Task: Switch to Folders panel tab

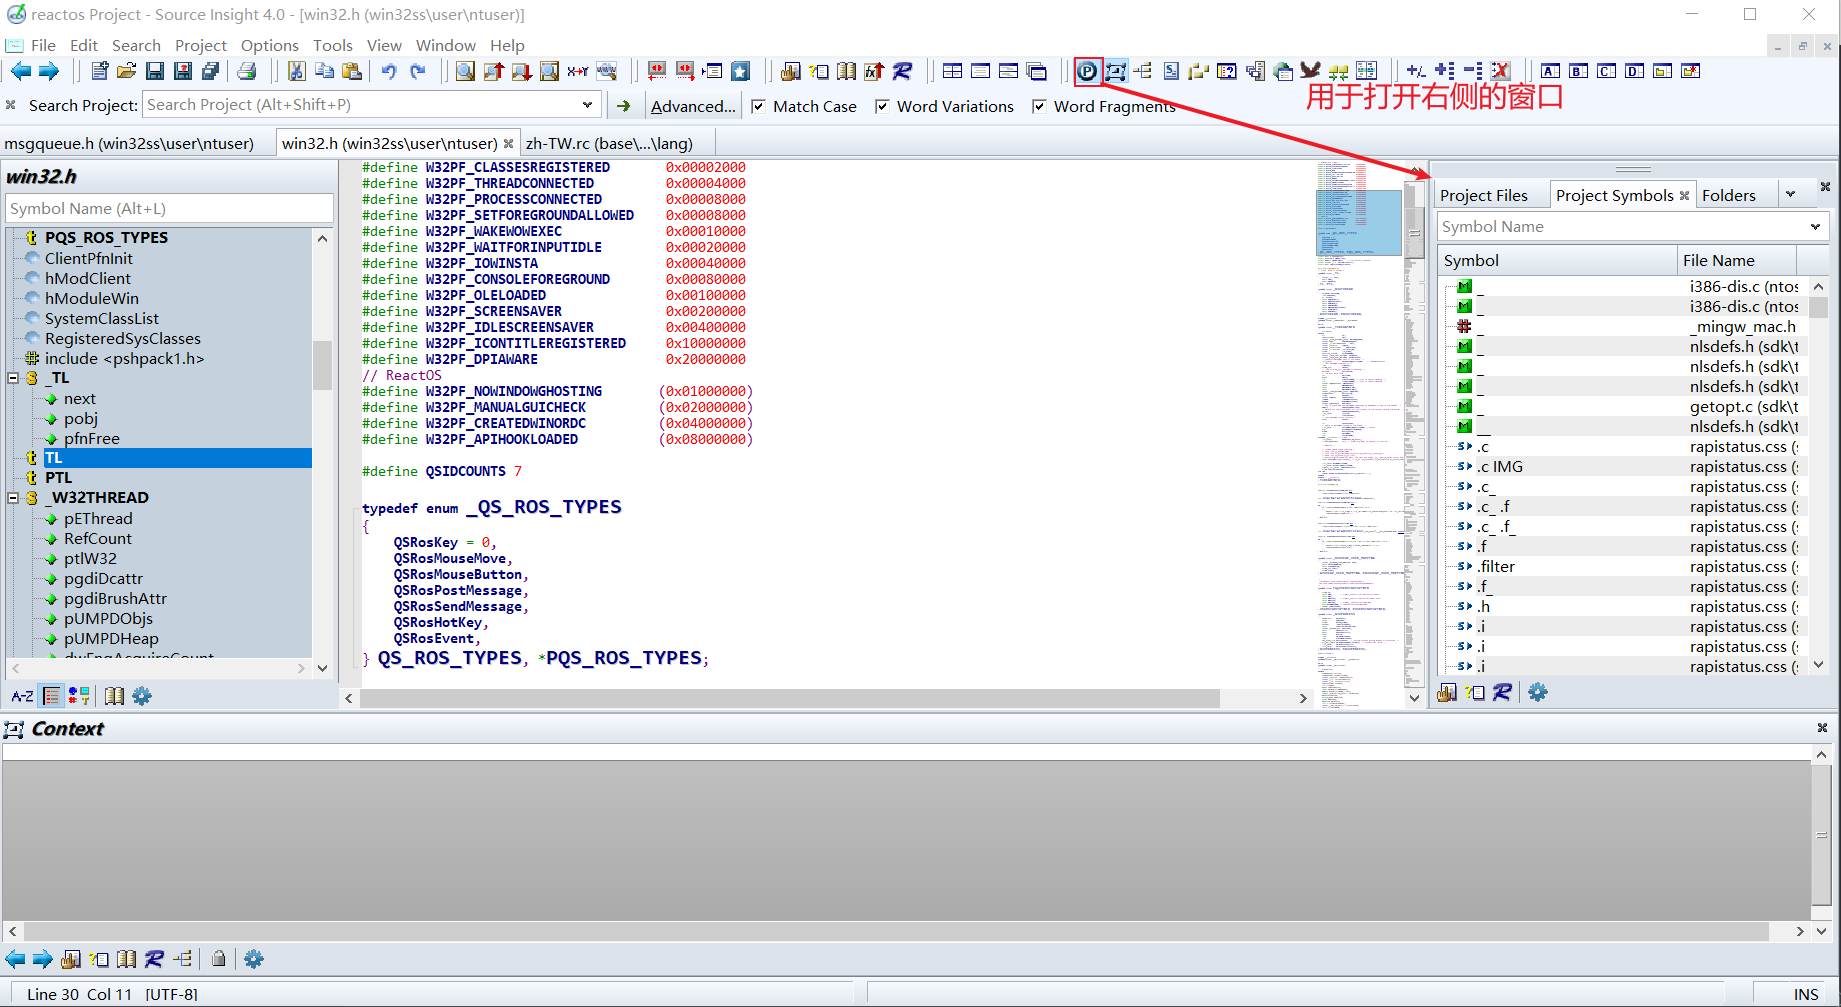Action: point(1729,196)
